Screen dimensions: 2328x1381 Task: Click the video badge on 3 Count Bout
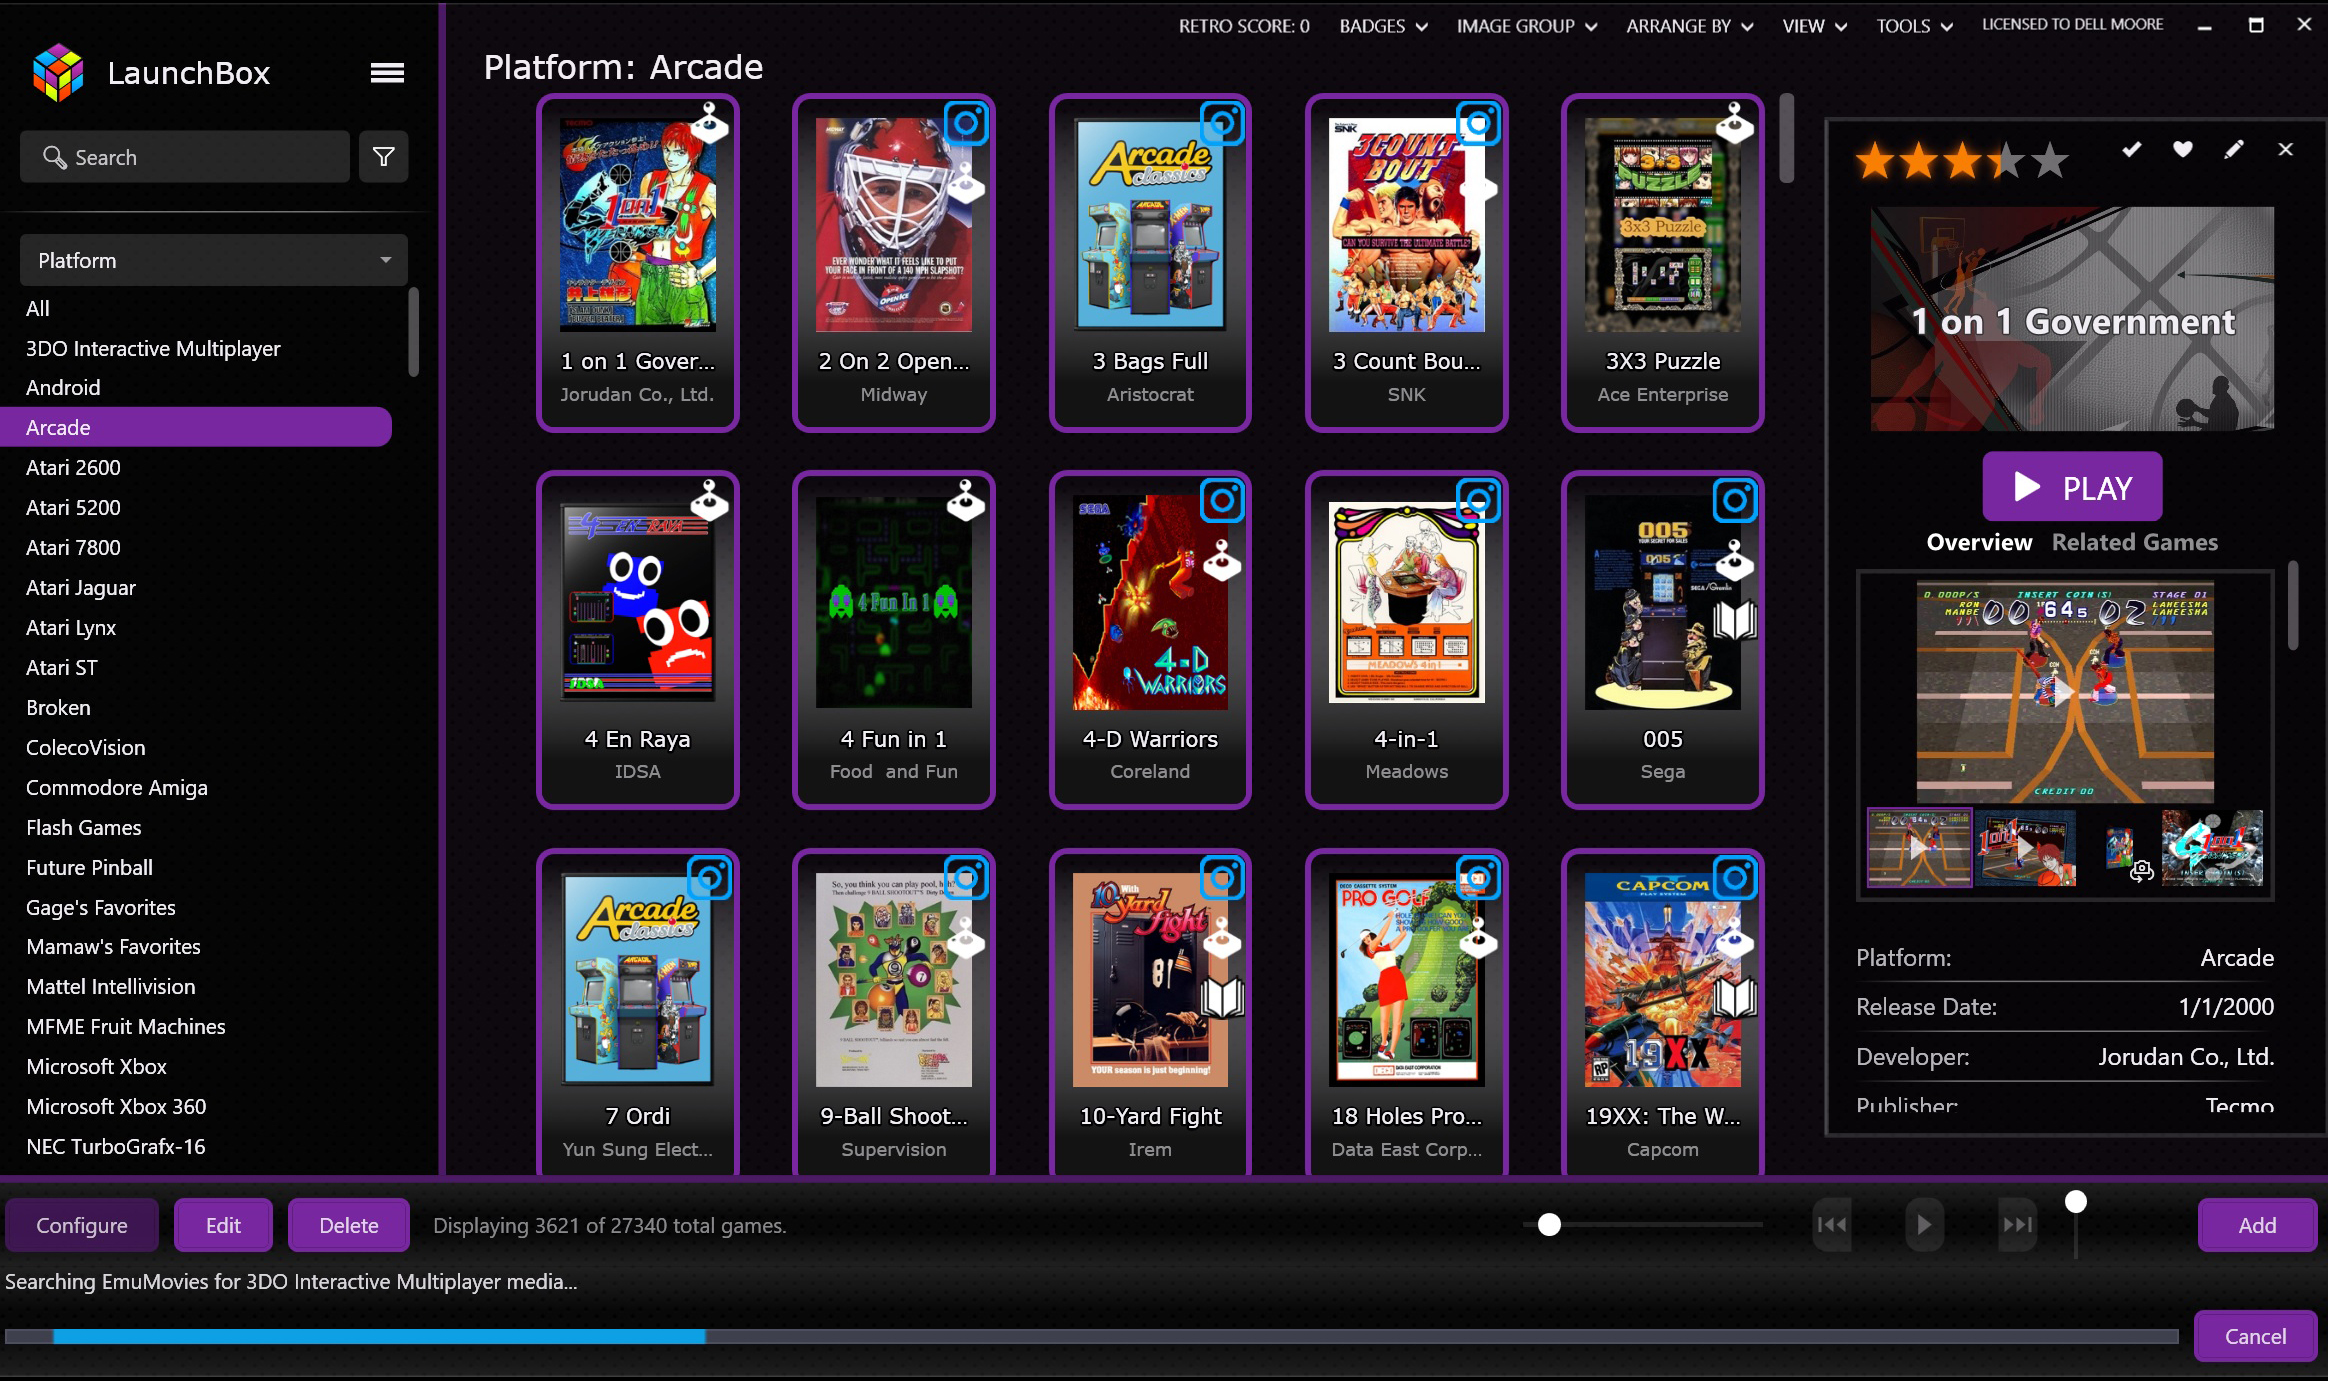point(1478,124)
